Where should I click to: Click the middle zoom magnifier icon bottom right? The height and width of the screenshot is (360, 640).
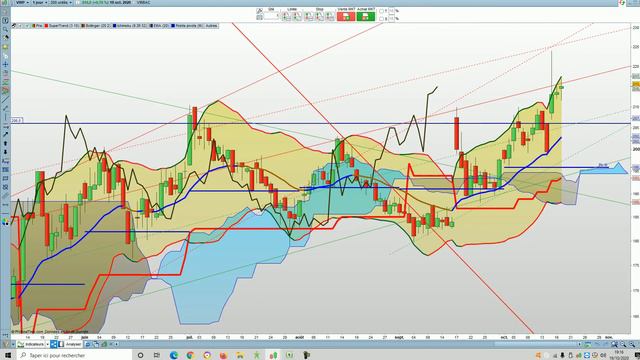(x=623, y=344)
